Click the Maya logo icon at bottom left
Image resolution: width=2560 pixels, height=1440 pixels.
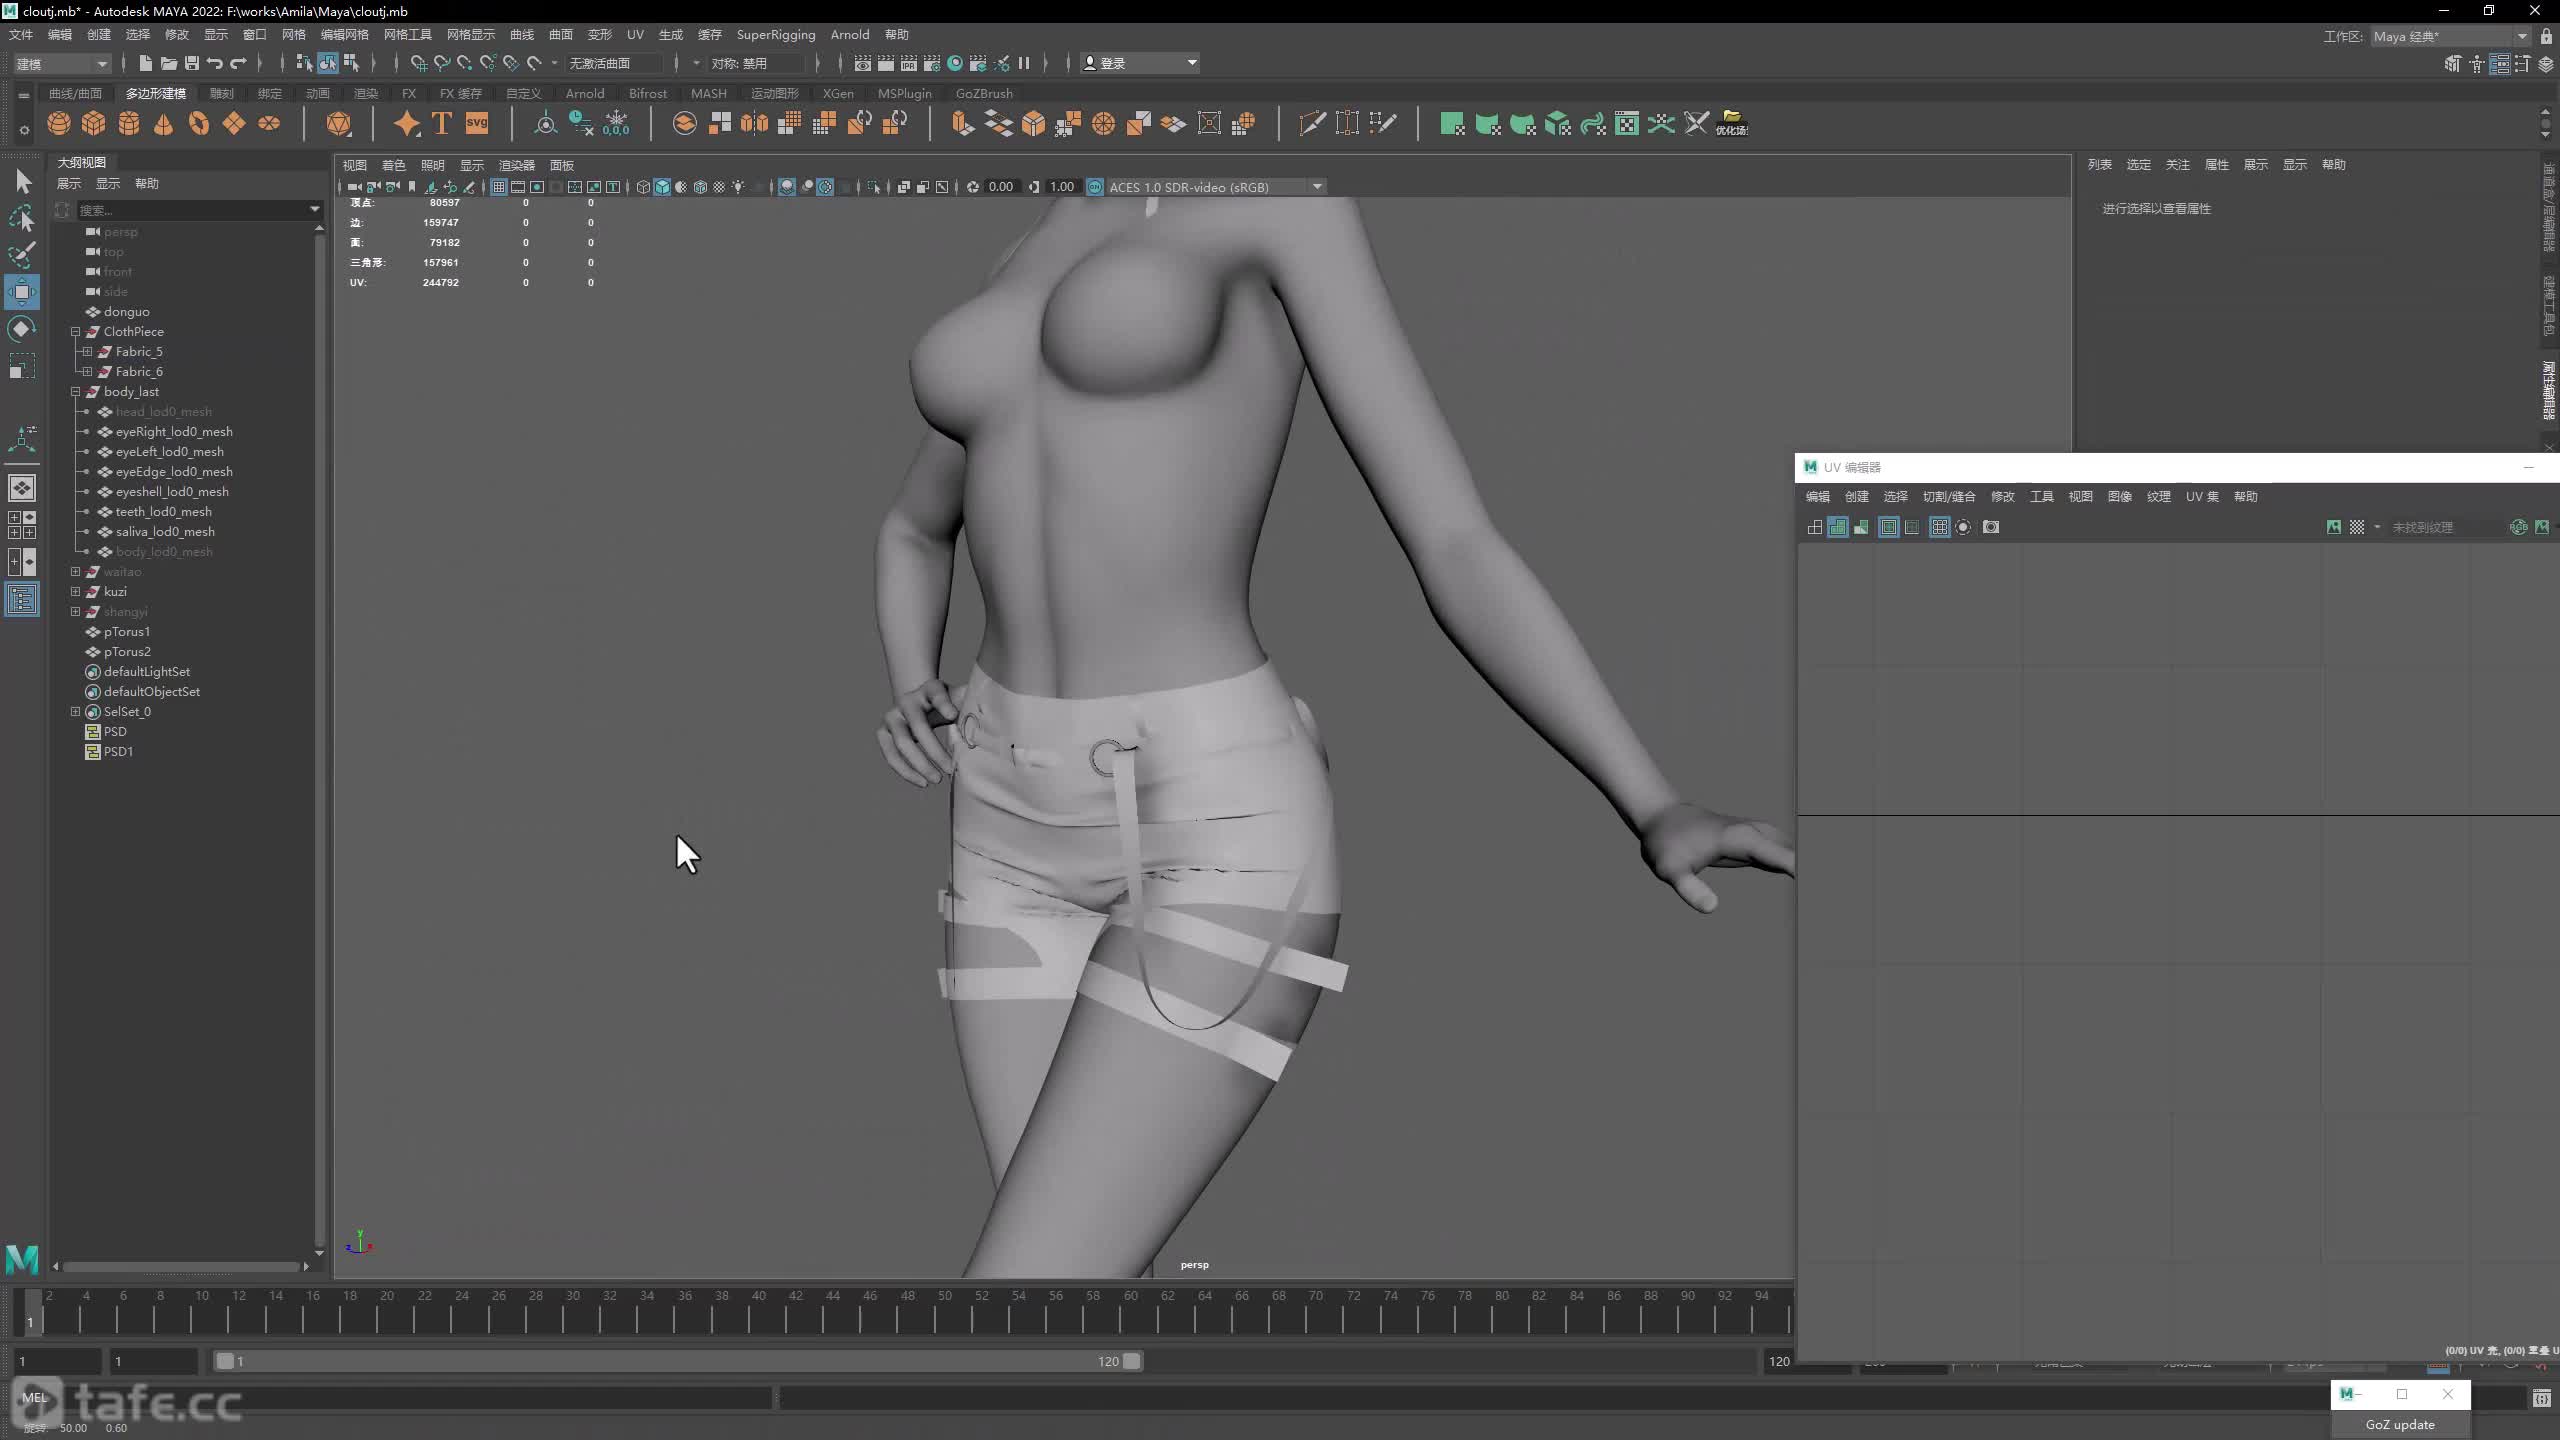(22, 1259)
